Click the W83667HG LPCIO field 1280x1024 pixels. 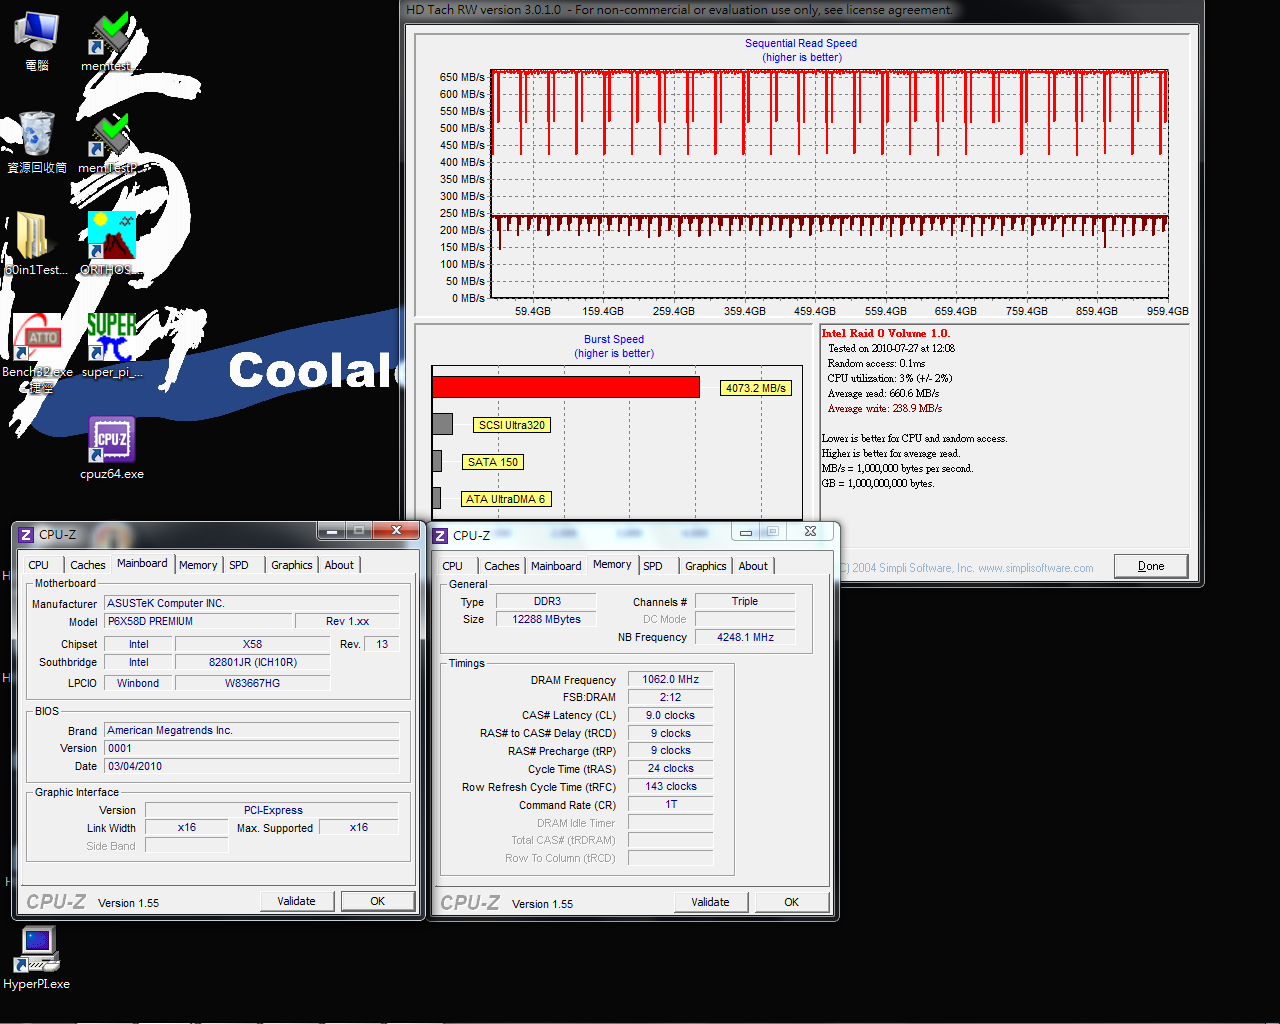252,683
